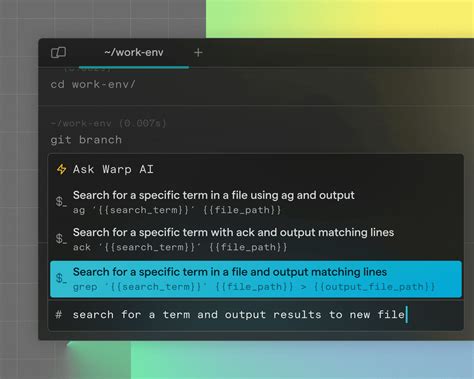Select the highlighted grep workflow suggestion

256,279
